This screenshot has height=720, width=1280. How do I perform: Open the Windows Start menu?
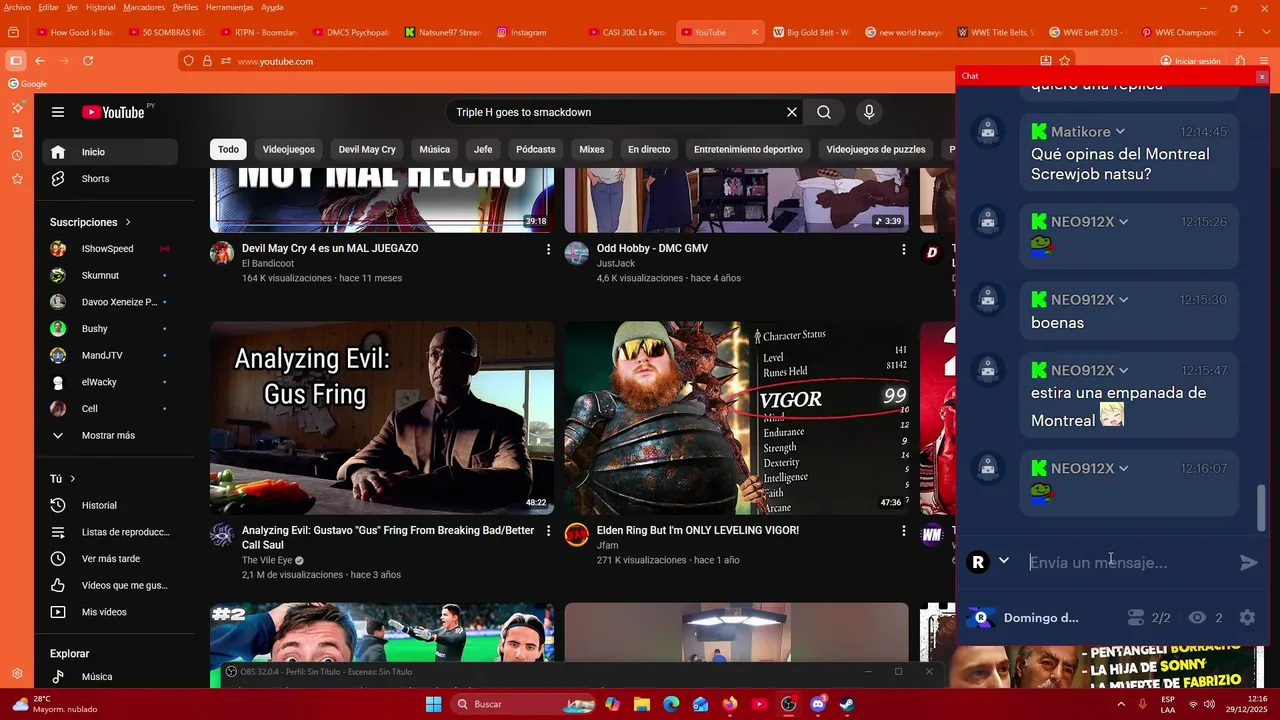pos(433,704)
